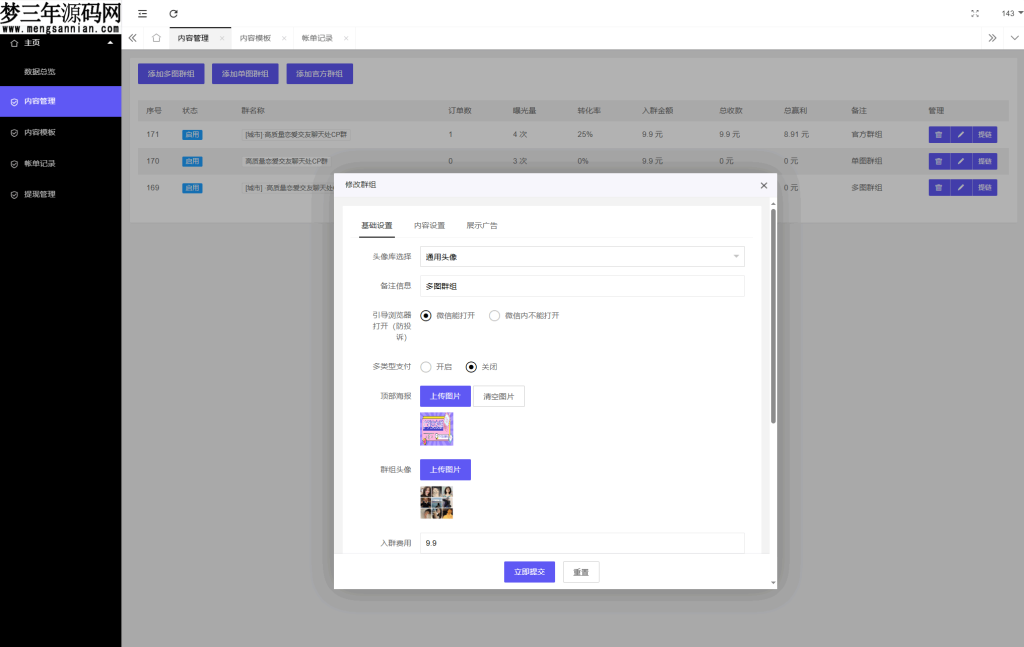Switch to the 内容设置 tab
The height and width of the screenshot is (647, 1024).
(429, 226)
